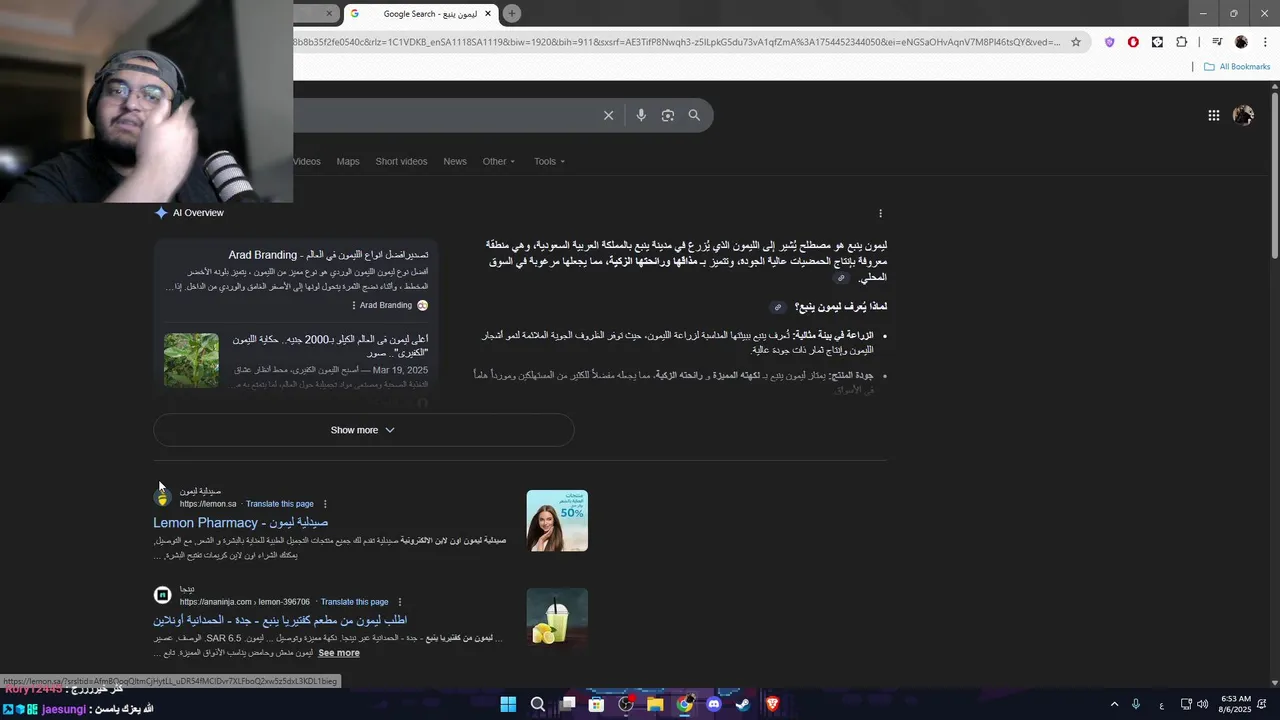Click the lemon plant source thumbnail
This screenshot has width=1280, height=720.
pos(191,360)
